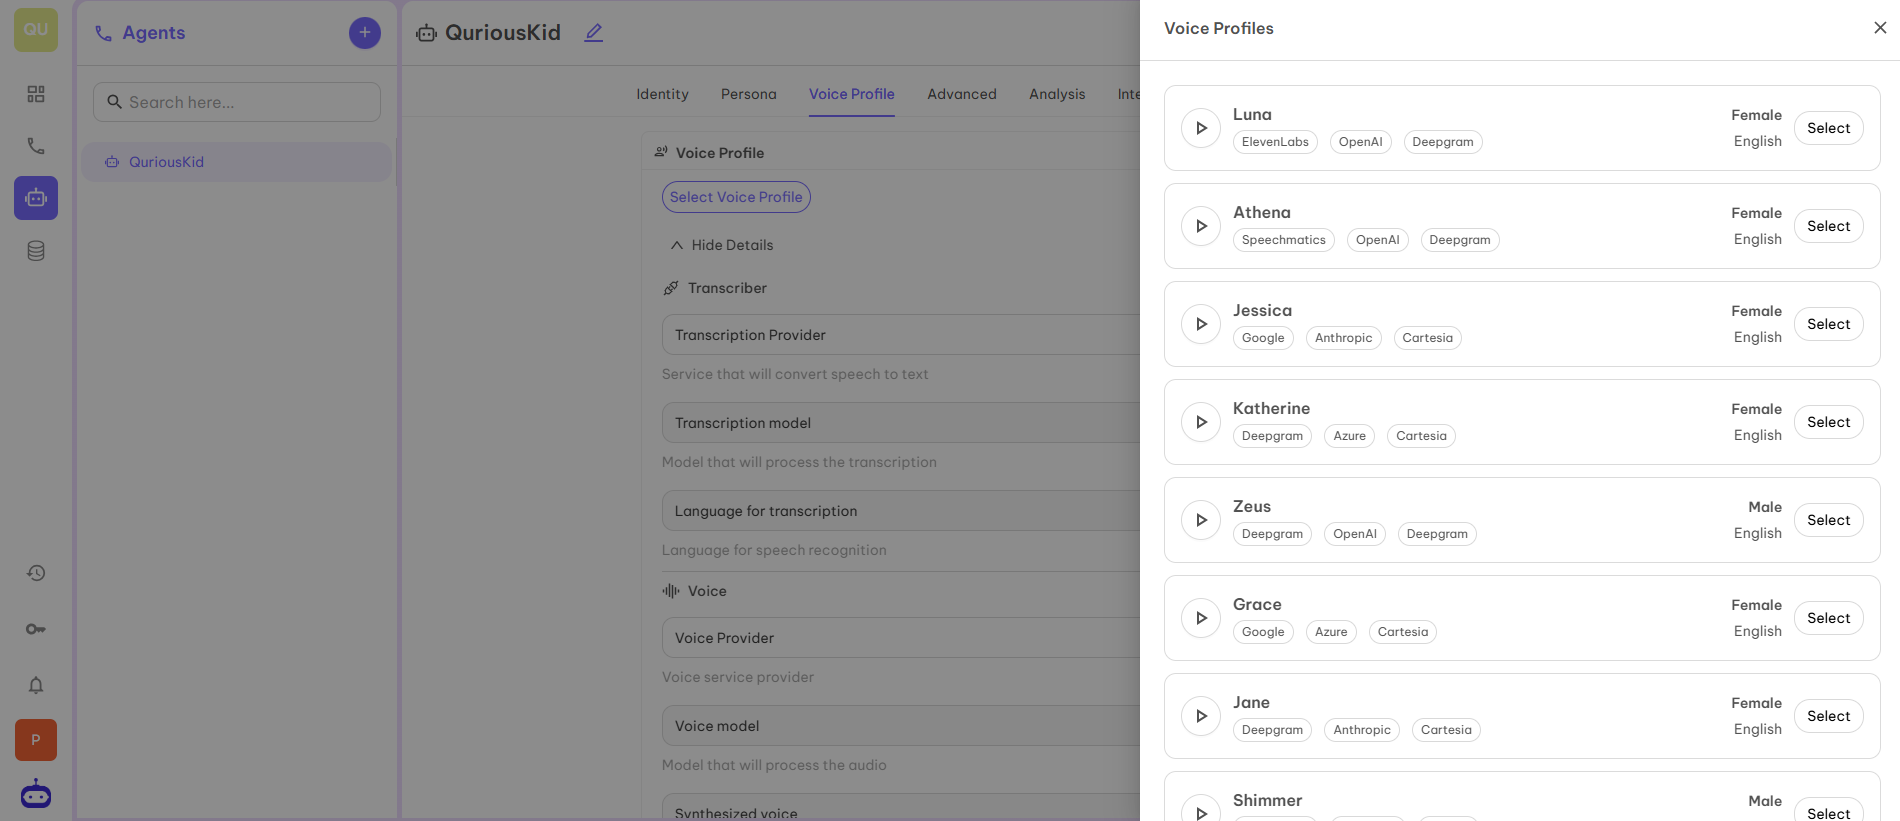Select the Jessica voice profile
The image size is (1900, 821).
(1828, 324)
